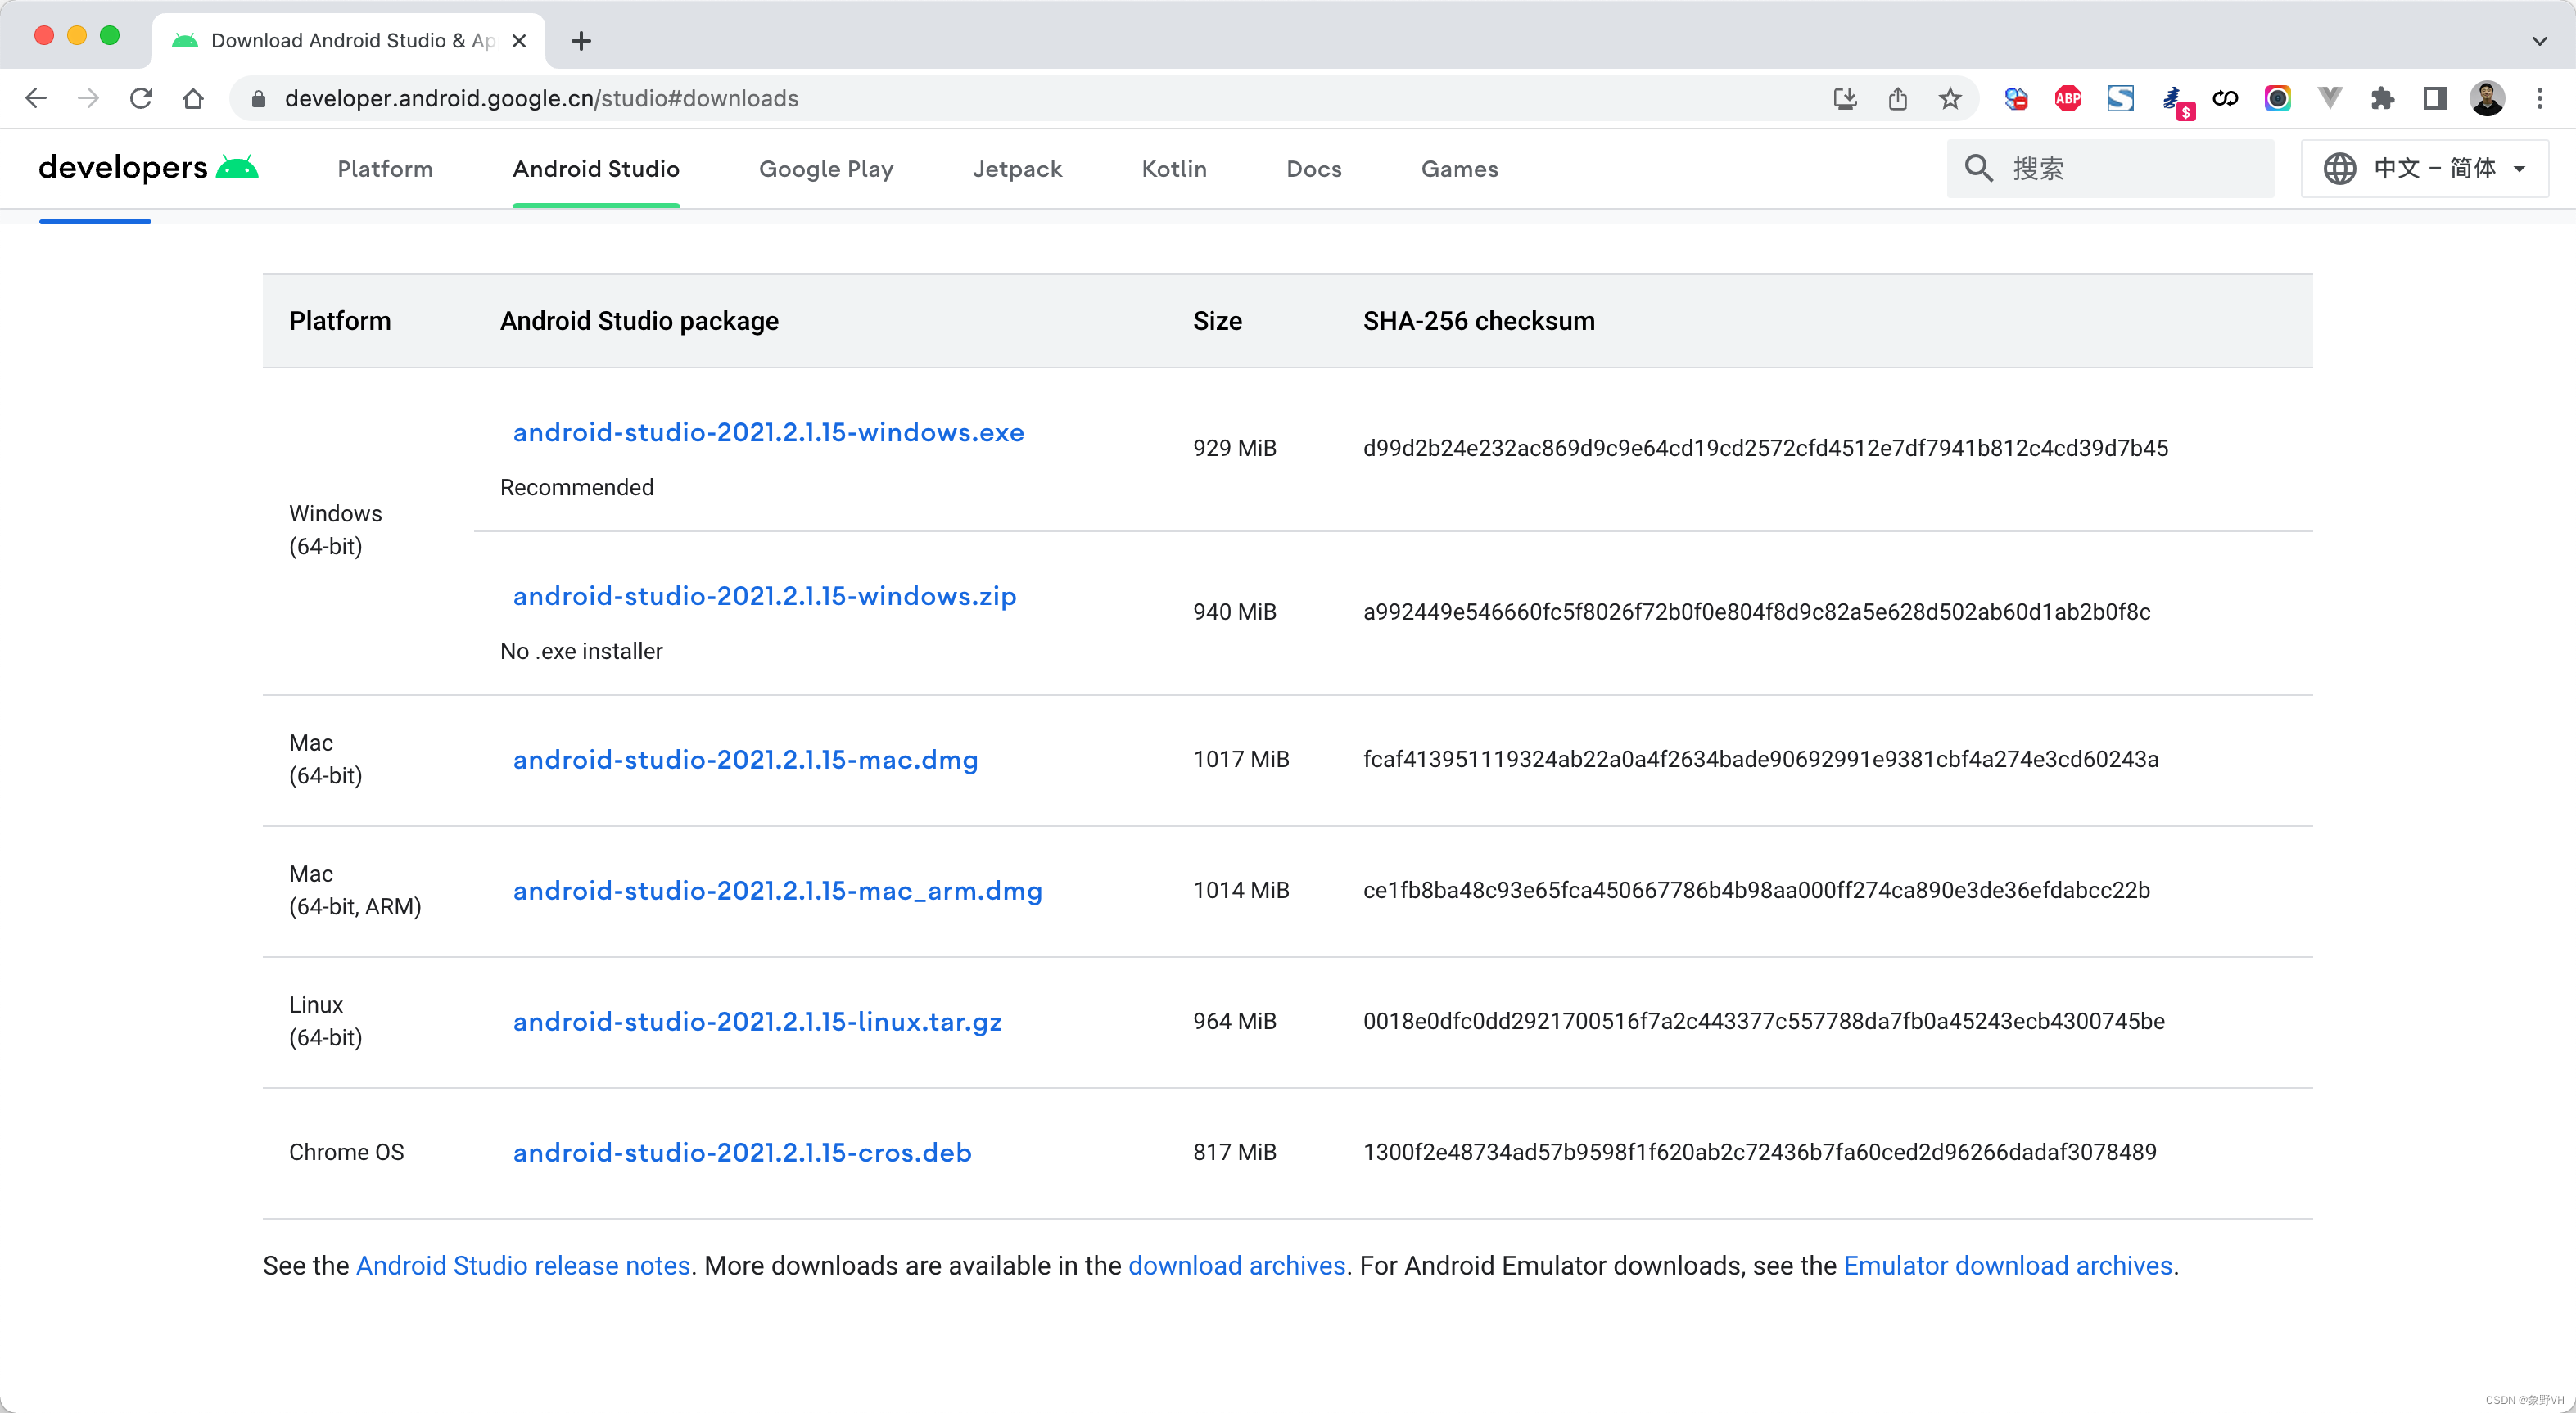Click the 929 MiB size cell
Screen dimensions: 2576x1413
coord(1234,448)
